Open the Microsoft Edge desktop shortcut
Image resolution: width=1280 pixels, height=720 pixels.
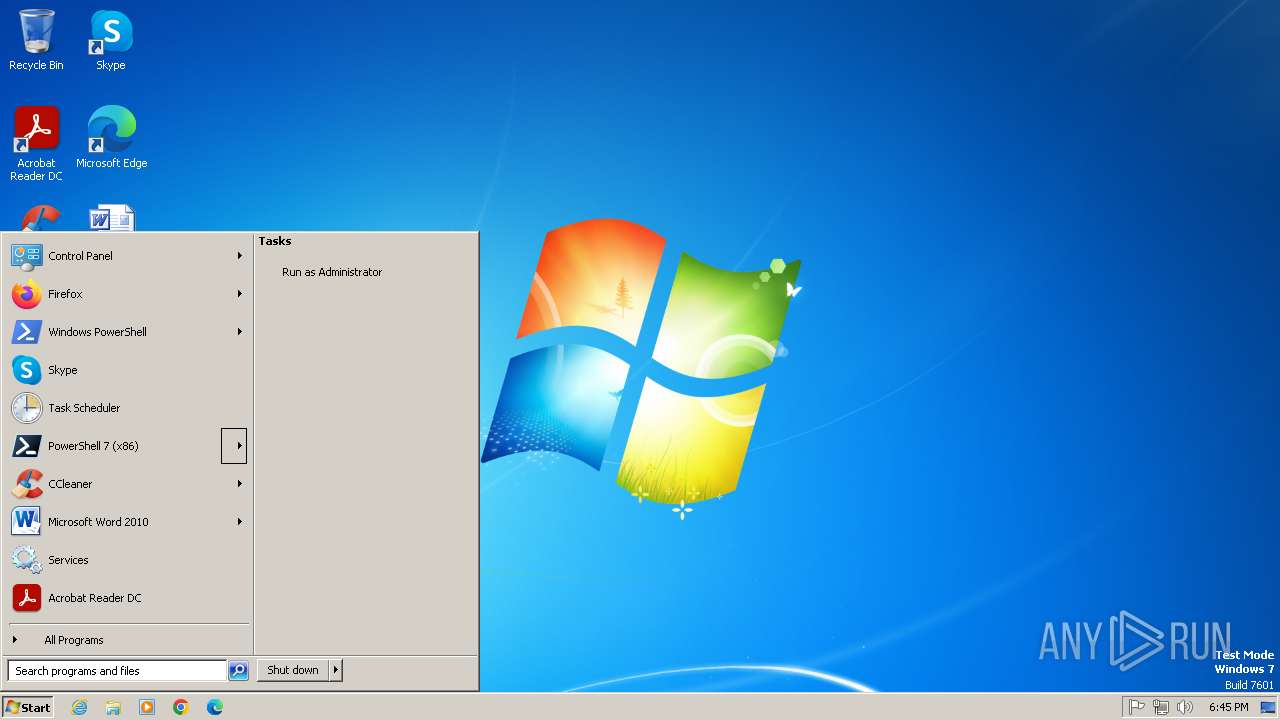[x=111, y=137]
